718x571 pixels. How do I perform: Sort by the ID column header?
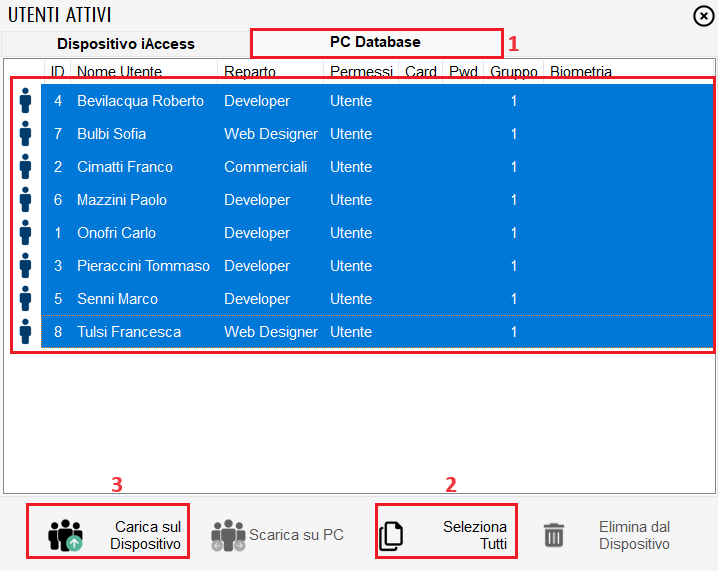tap(57, 72)
